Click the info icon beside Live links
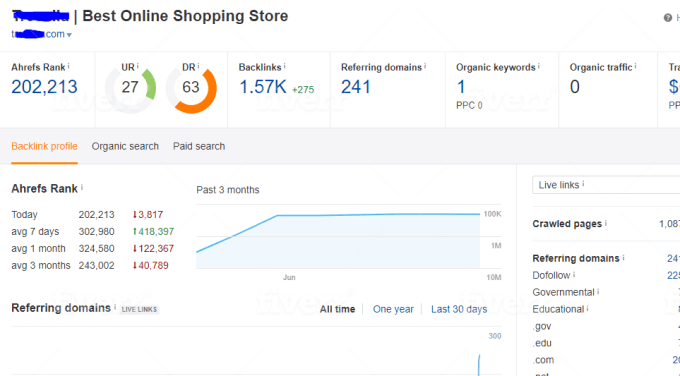680x376 pixels. pos(583,184)
